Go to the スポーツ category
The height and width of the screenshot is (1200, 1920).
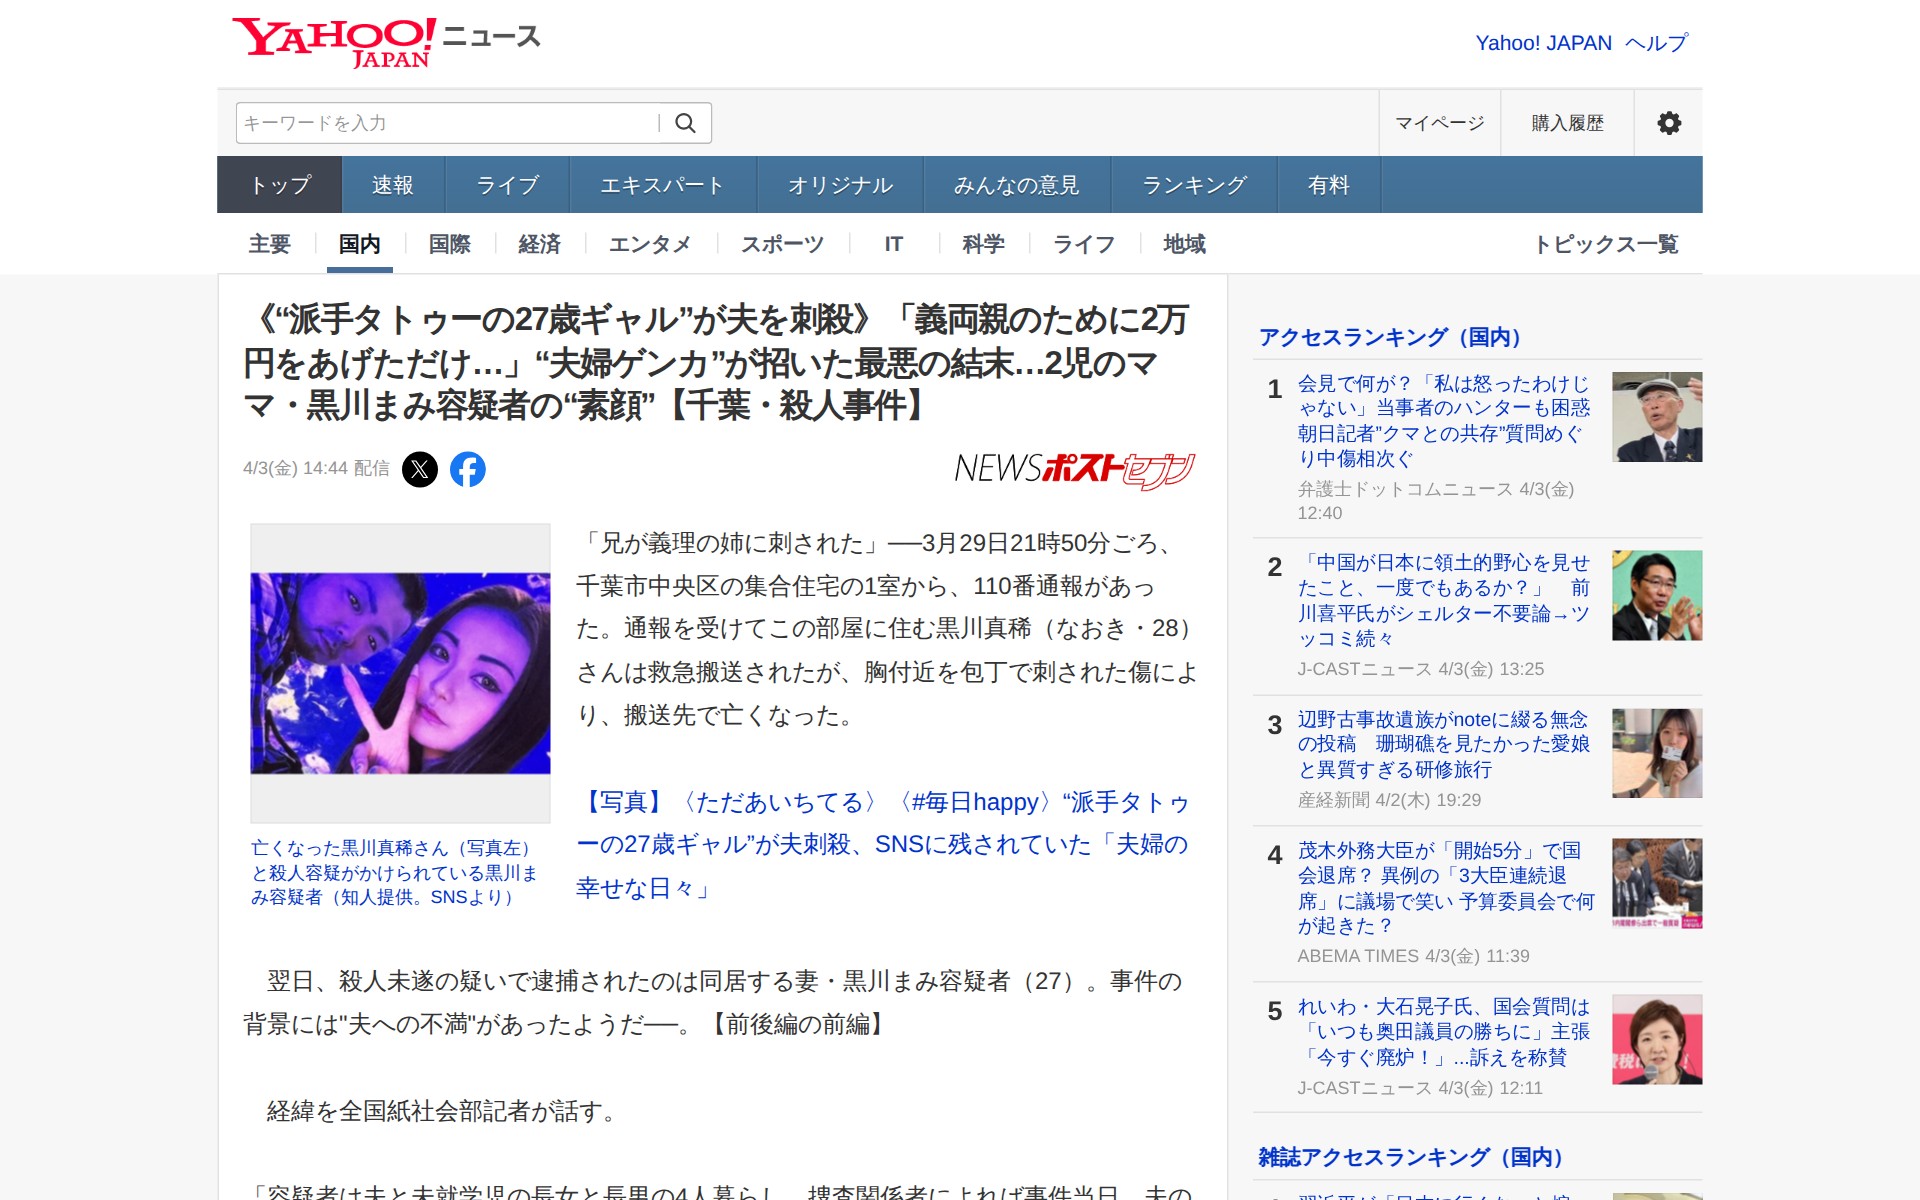pos(782,244)
